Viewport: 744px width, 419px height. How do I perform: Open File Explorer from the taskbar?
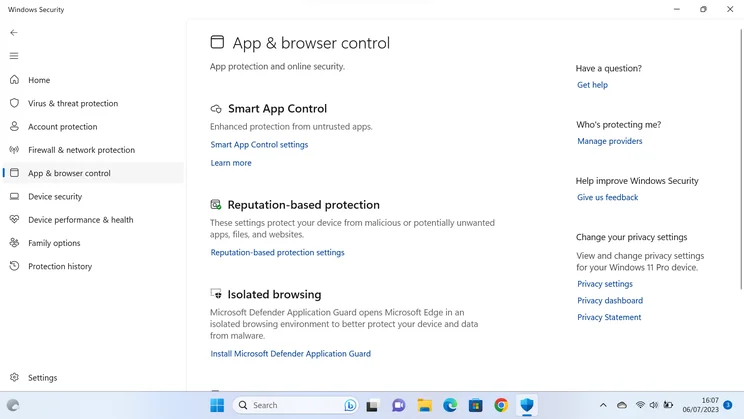pyautogui.click(x=424, y=405)
